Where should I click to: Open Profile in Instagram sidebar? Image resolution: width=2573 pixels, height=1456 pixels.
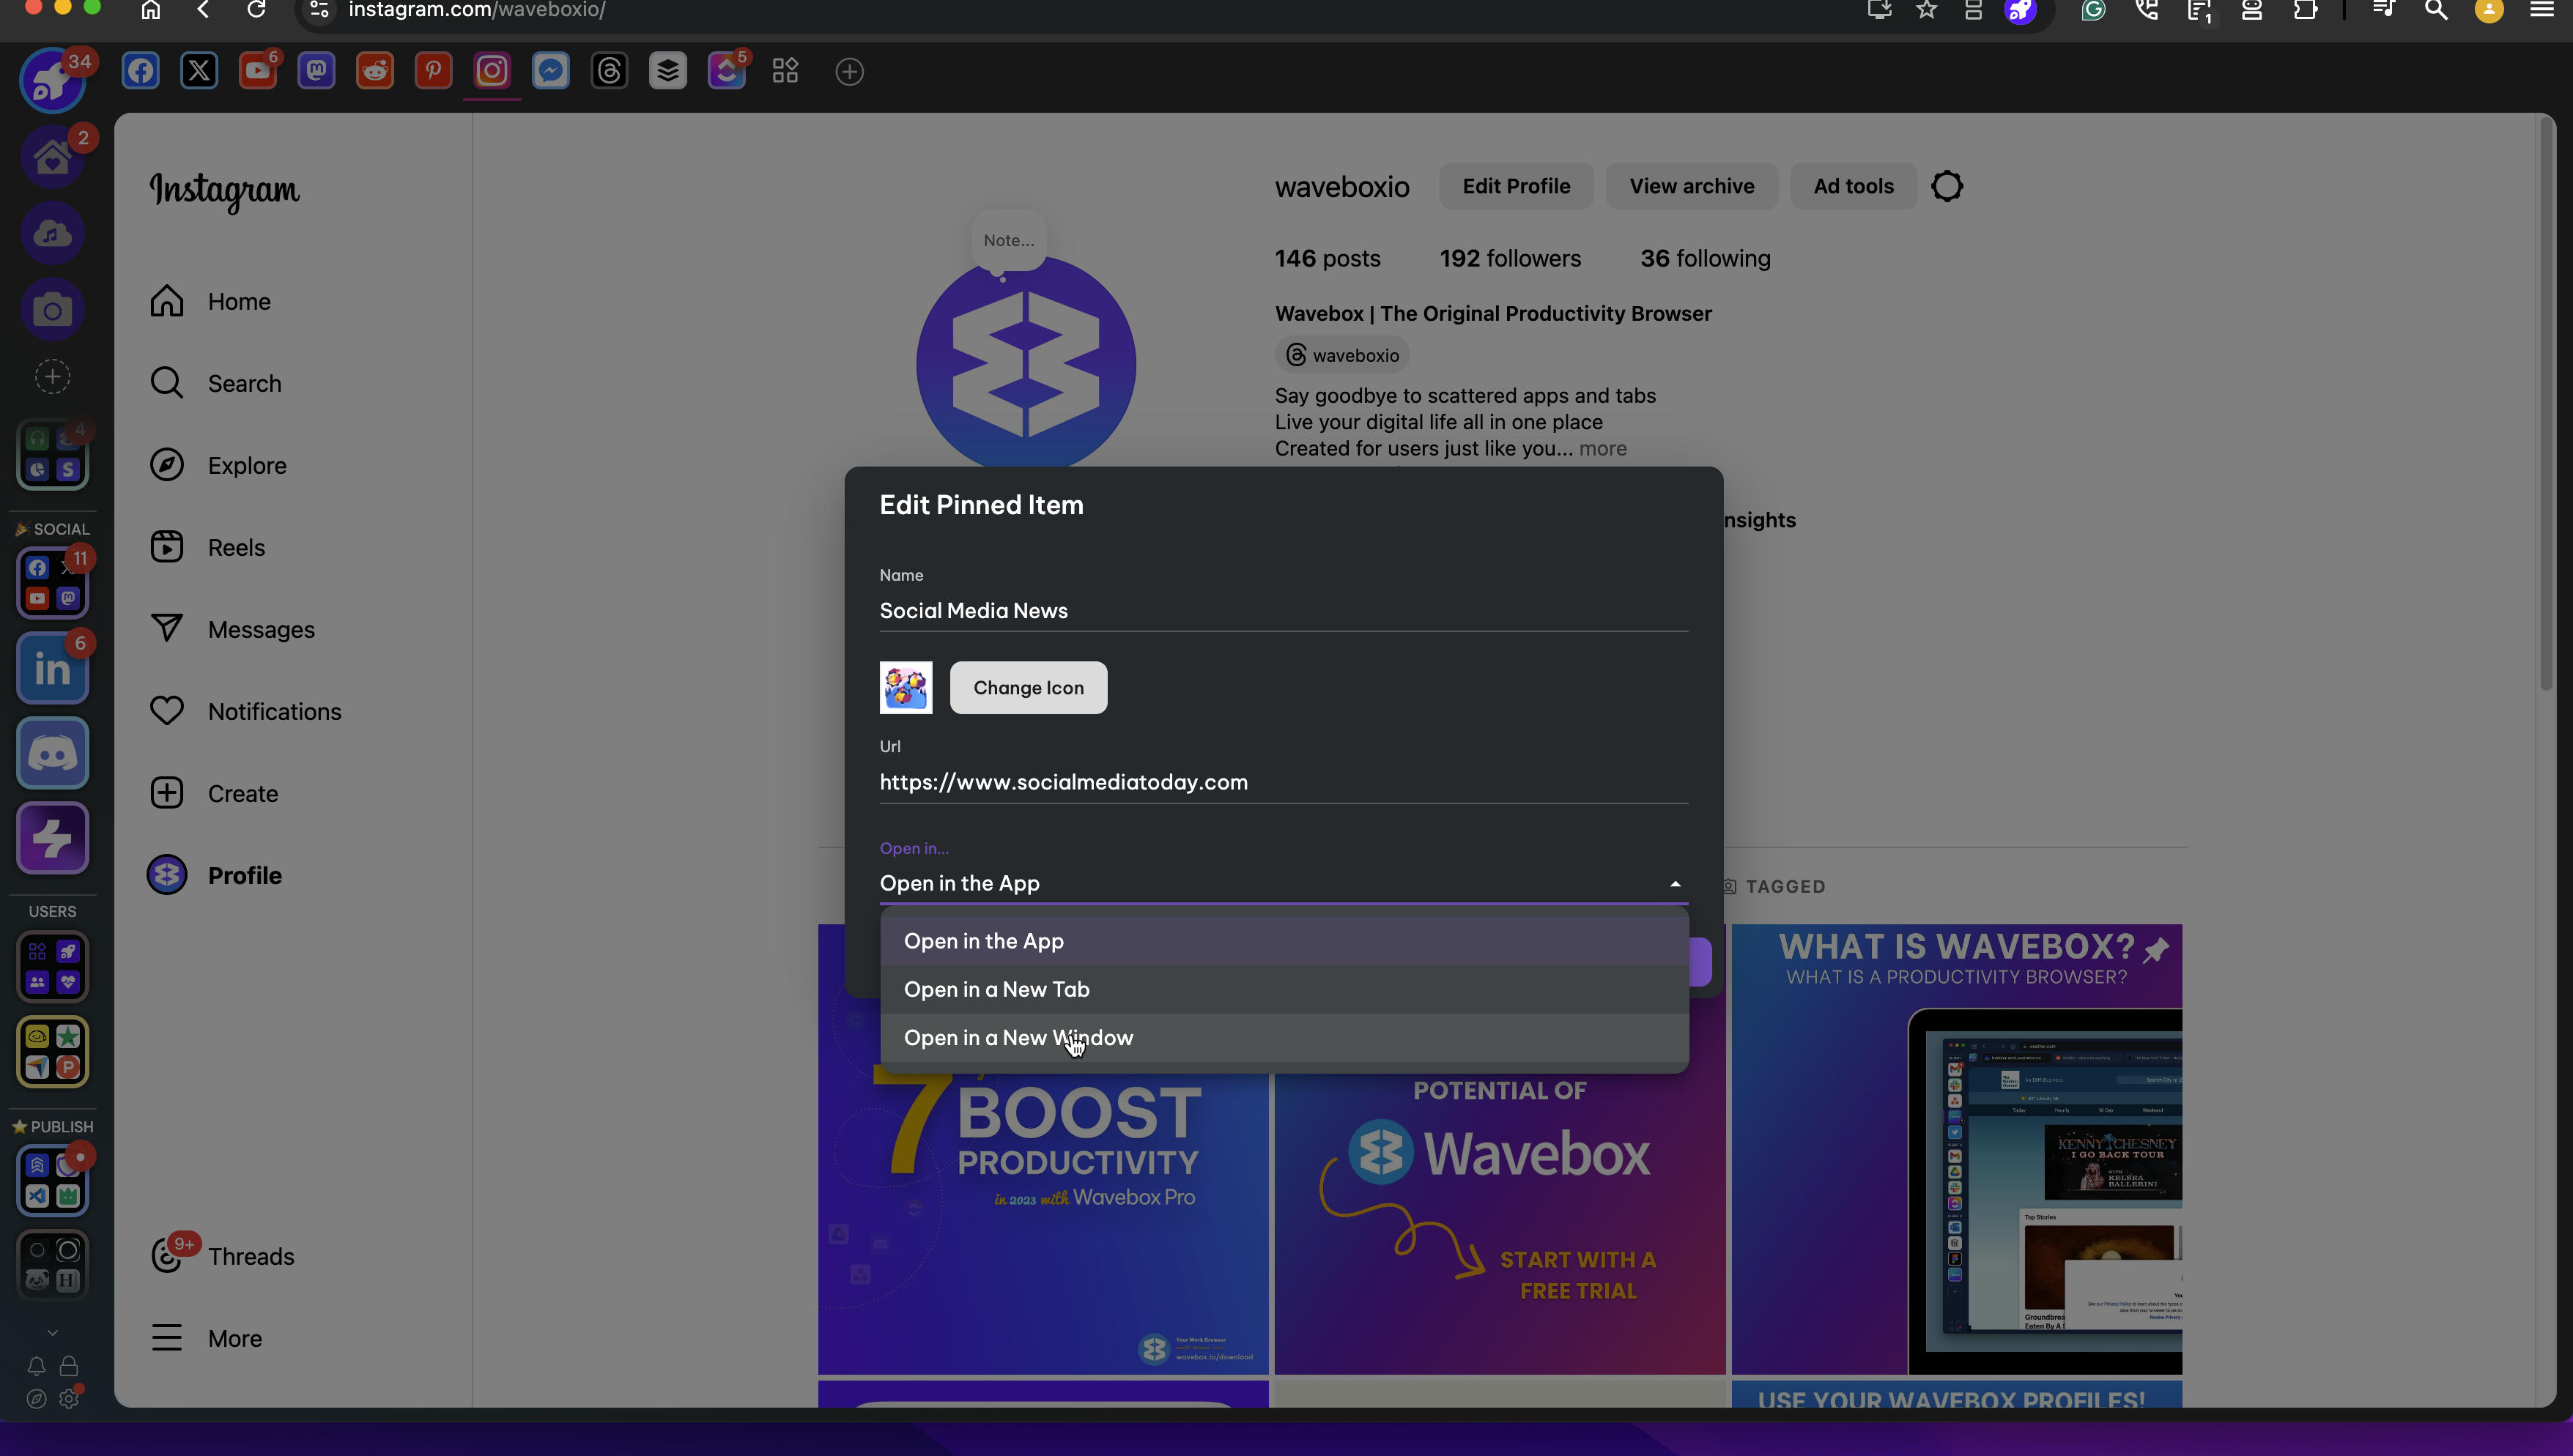[x=215, y=876]
